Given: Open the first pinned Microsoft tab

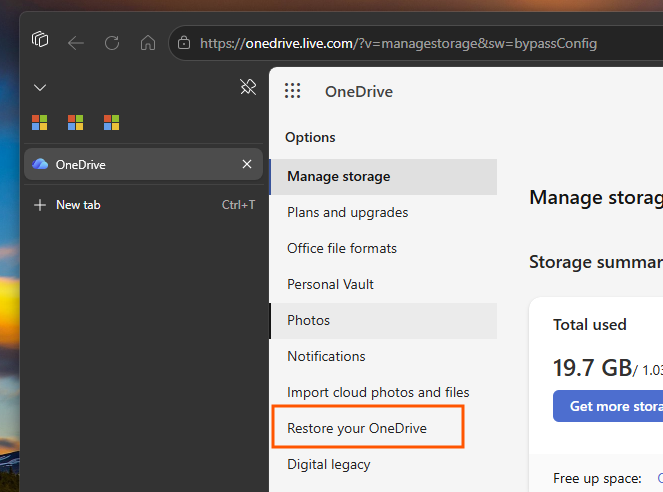Looking at the screenshot, I should click(40, 123).
